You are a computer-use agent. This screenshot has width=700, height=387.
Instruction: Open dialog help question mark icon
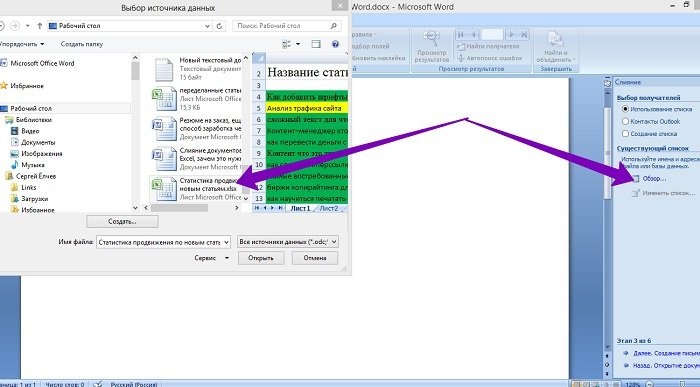pyautogui.click(x=335, y=44)
